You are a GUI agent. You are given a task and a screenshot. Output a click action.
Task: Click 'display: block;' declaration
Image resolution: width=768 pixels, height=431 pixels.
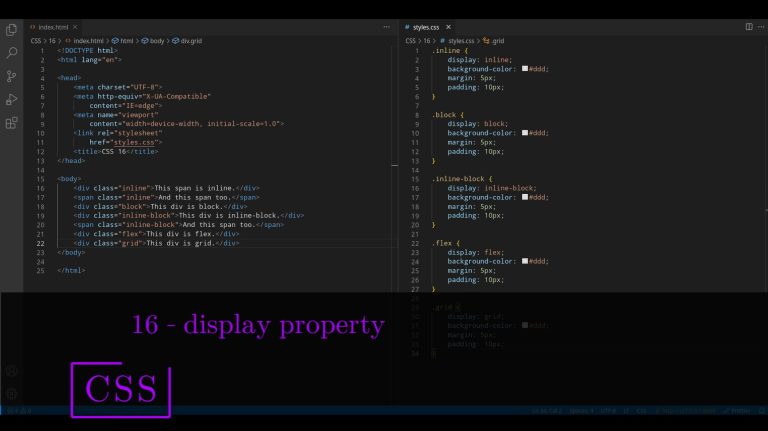point(478,124)
